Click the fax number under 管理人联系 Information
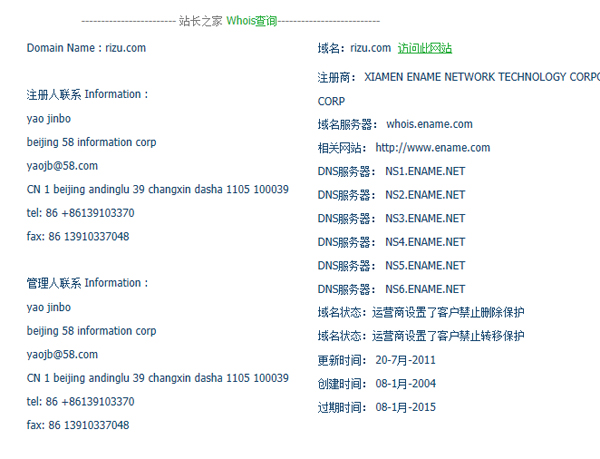This screenshot has width=600, height=459. (x=77, y=425)
